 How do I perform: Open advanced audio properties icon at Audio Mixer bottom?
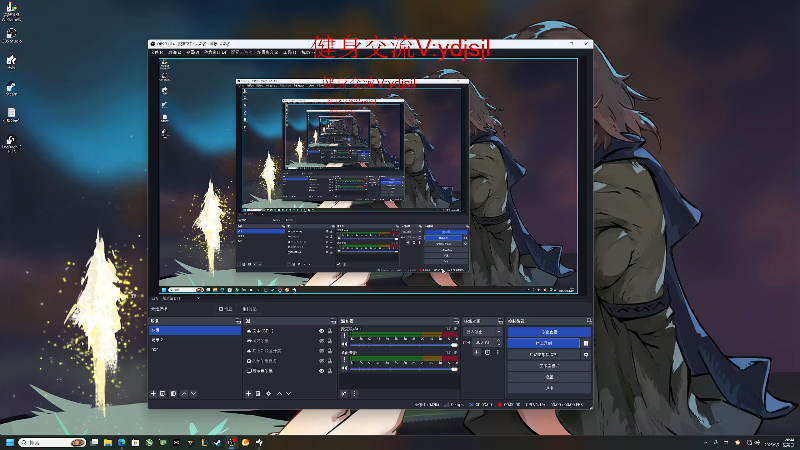[344, 393]
